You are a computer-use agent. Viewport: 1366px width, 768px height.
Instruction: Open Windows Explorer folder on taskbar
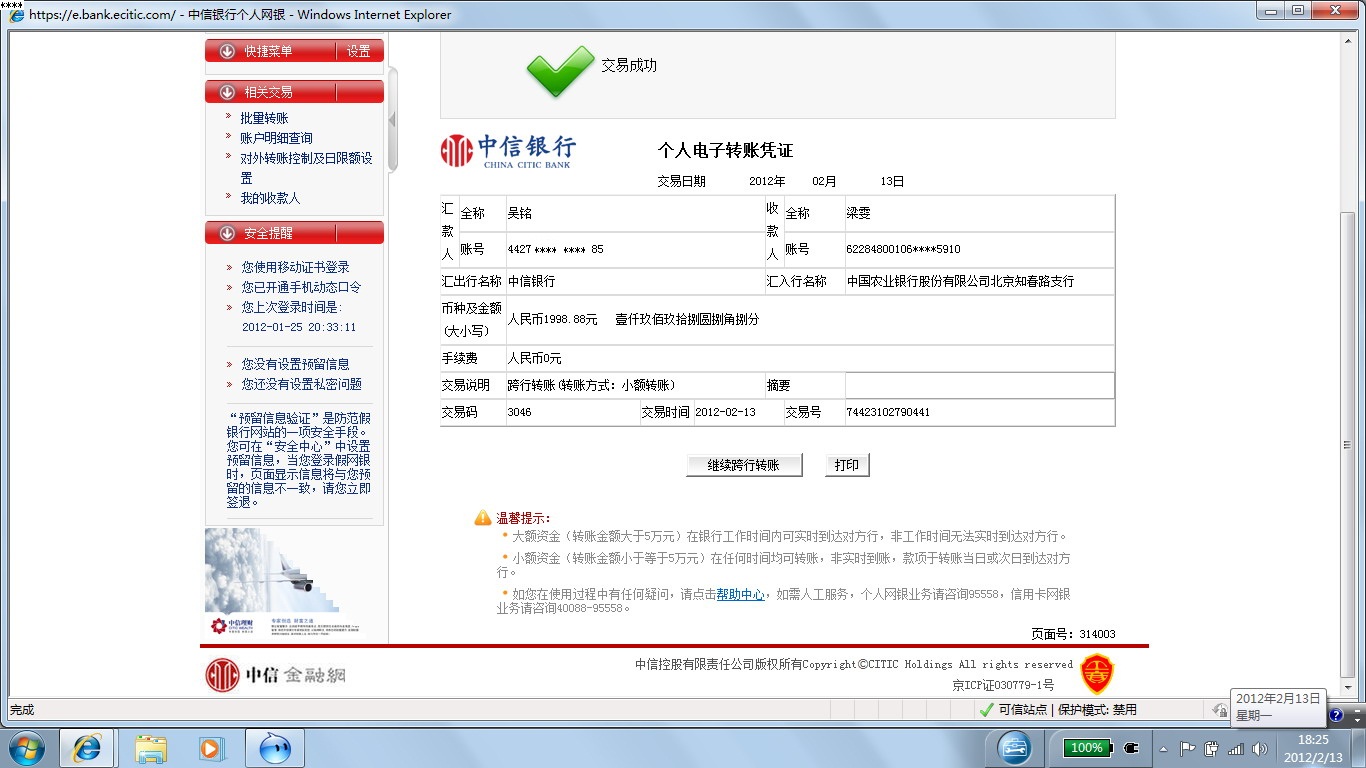click(x=151, y=747)
